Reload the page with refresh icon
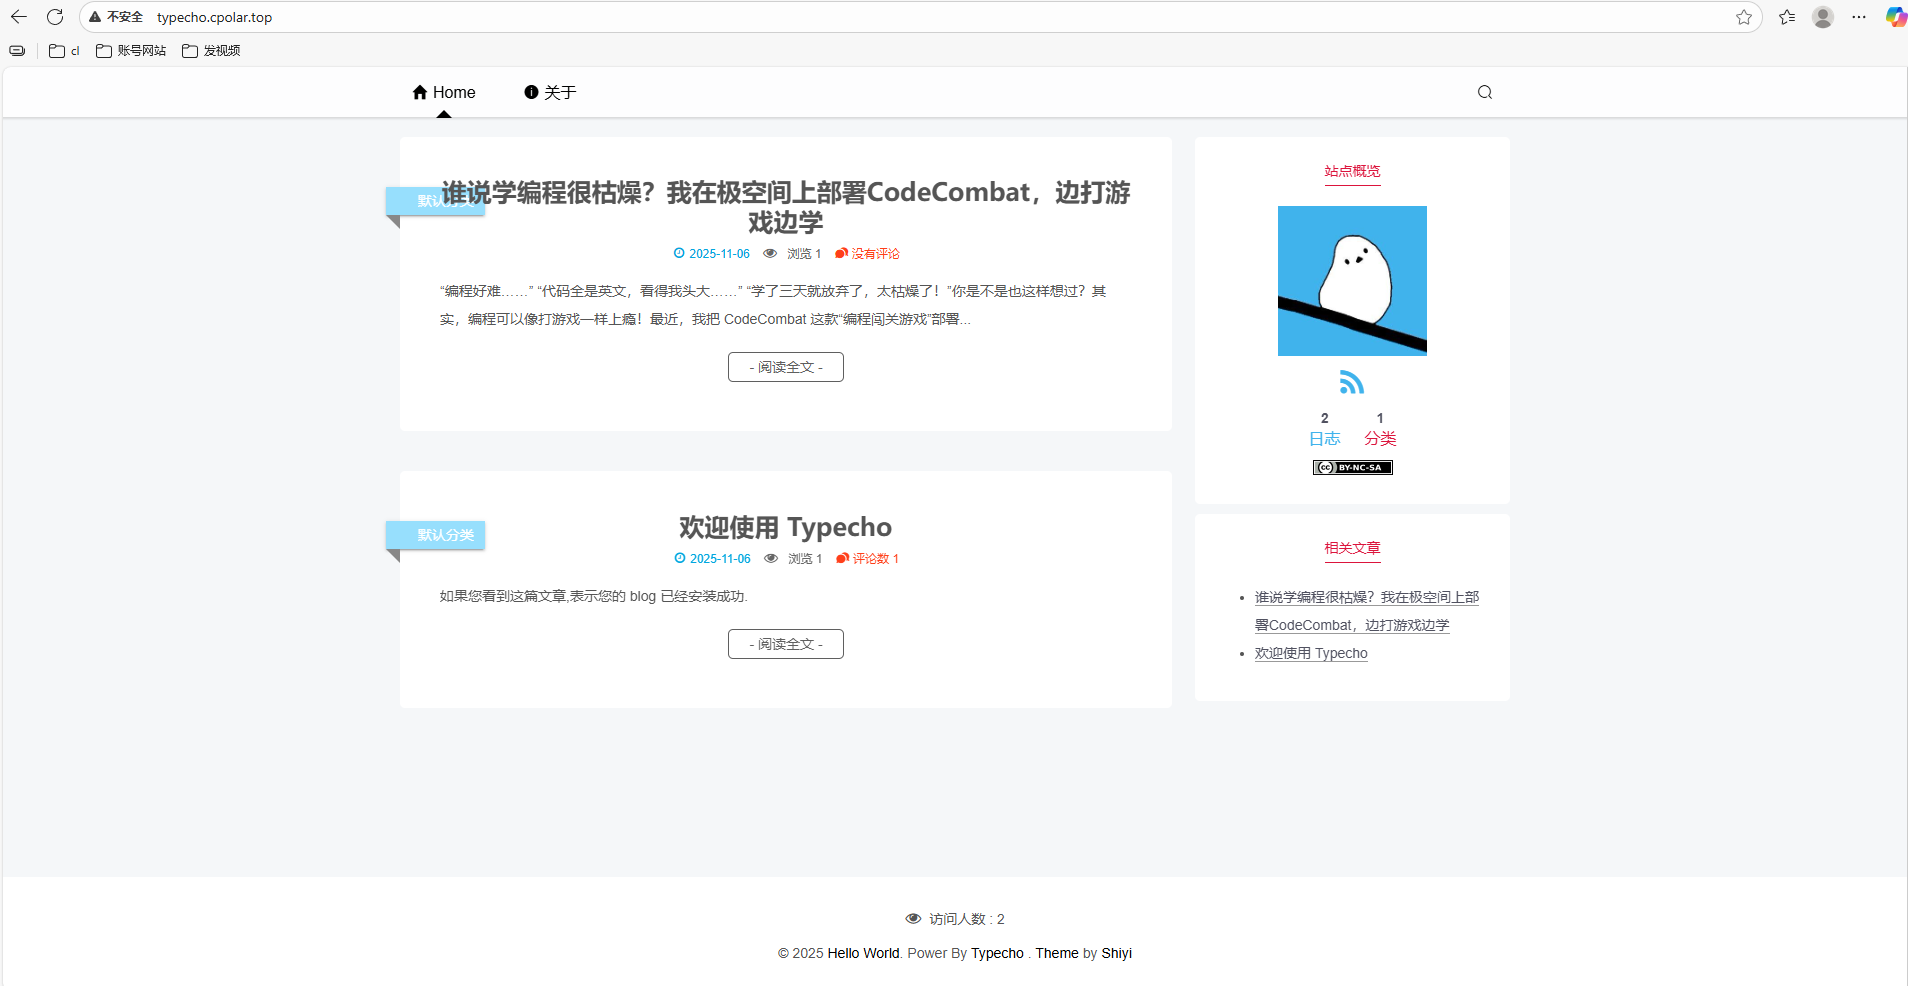Viewport: 1908px width, 986px height. (x=55, y=17)
